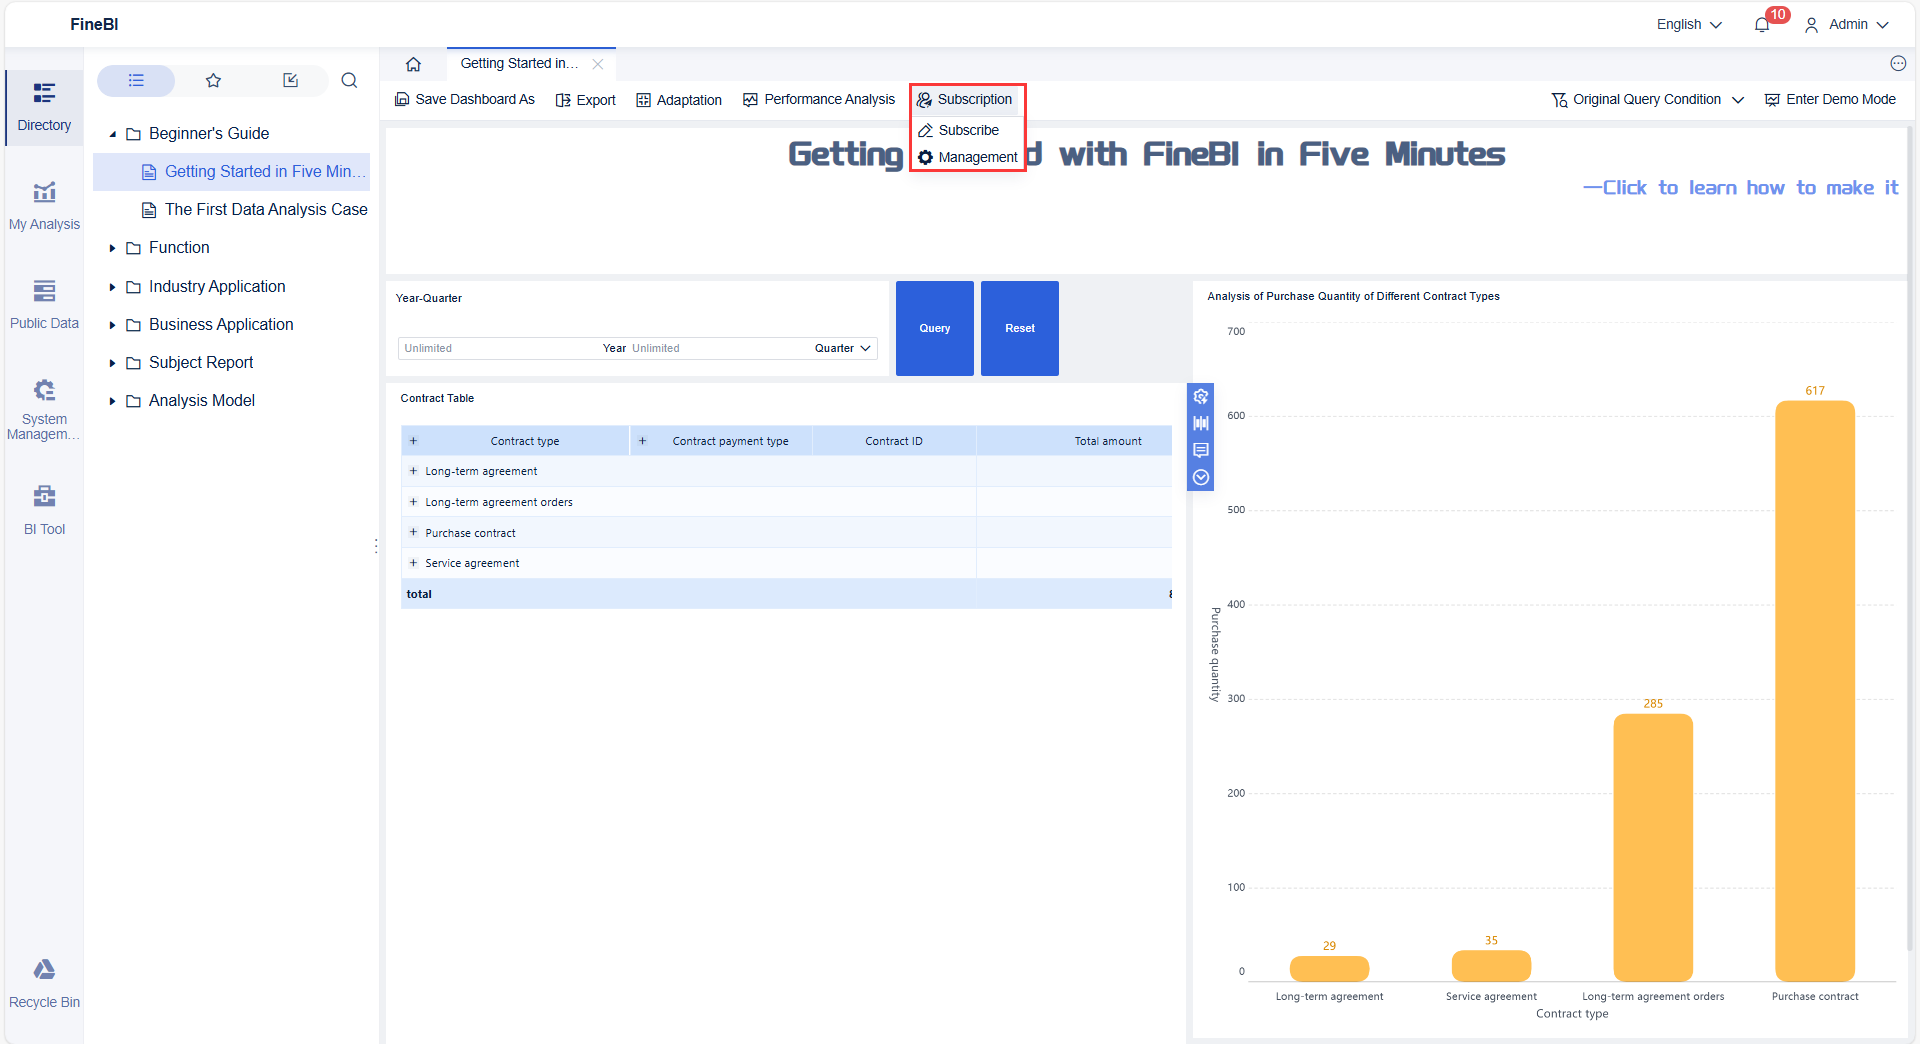Open the comment icon on the chart panel

click(x=1200, y=450)
